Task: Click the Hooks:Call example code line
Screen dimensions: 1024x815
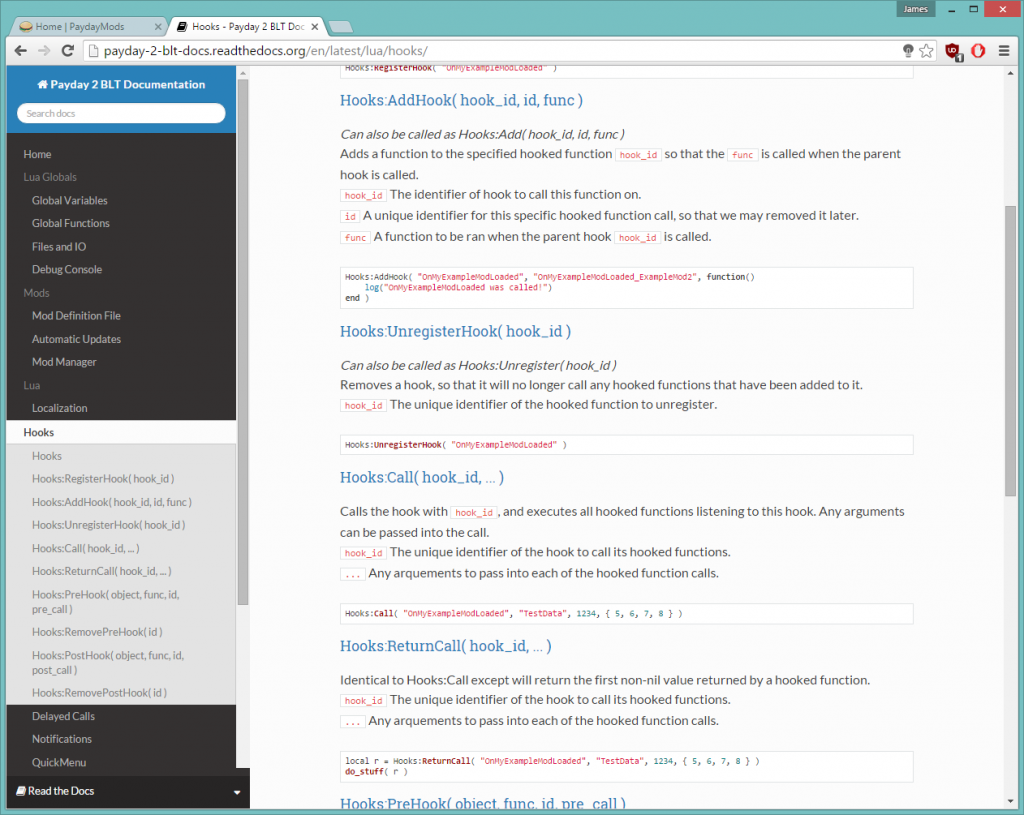Action: point(626,613)
